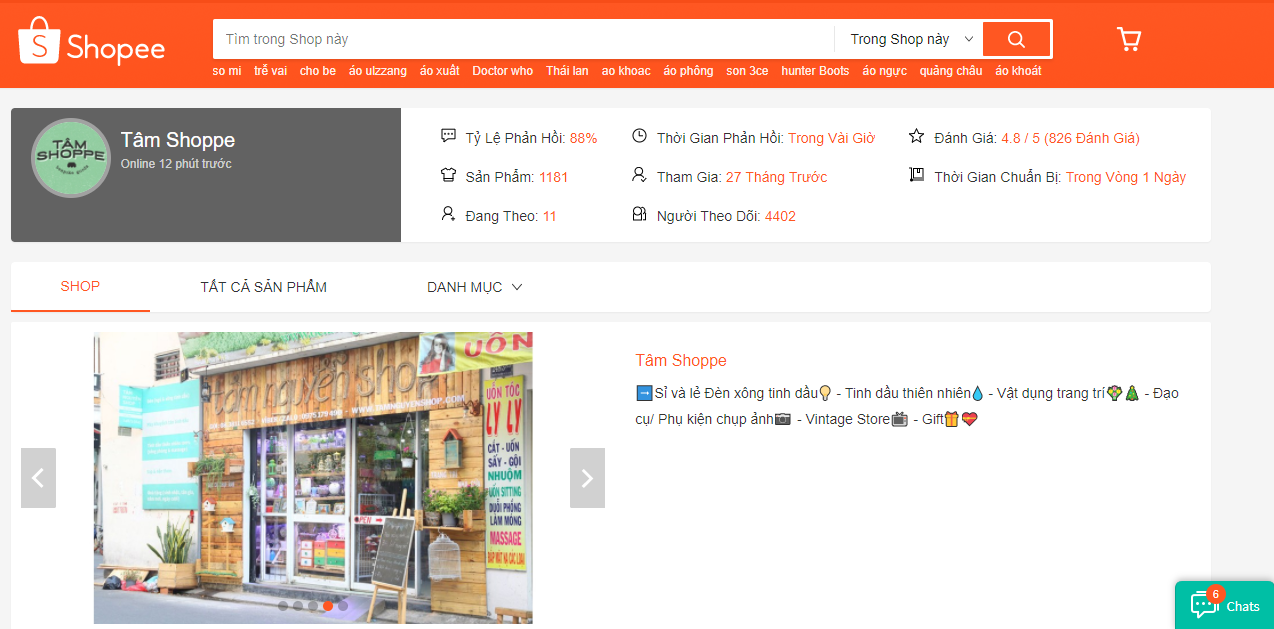Search suggestion 'áo khoát'
1274x629 pixels.
click(1018, 71)
